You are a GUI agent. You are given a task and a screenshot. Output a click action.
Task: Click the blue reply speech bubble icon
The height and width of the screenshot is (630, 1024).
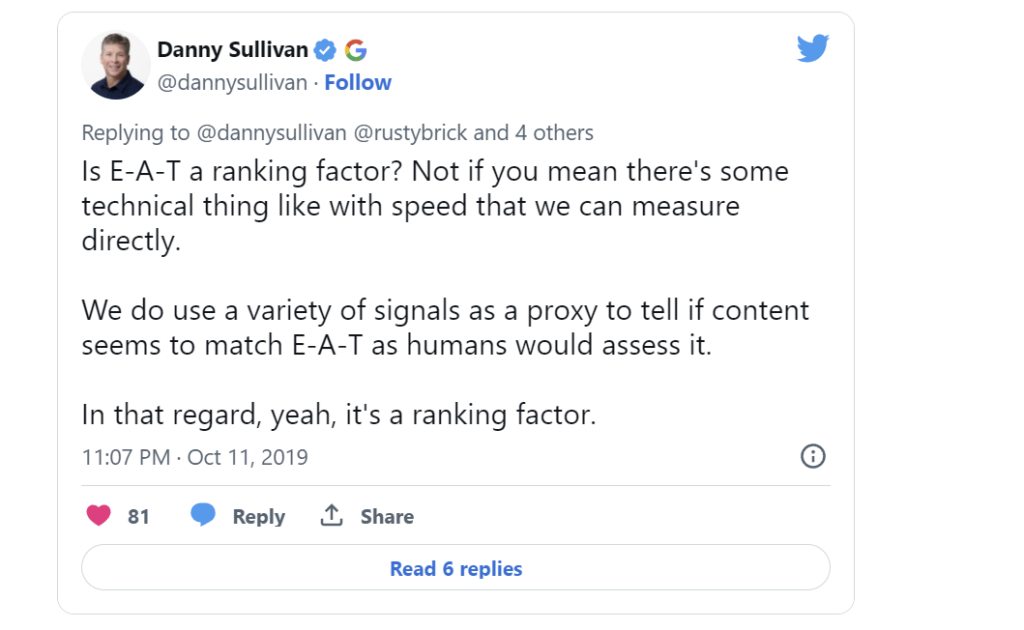pyautogui.click(x=203, y=515)
